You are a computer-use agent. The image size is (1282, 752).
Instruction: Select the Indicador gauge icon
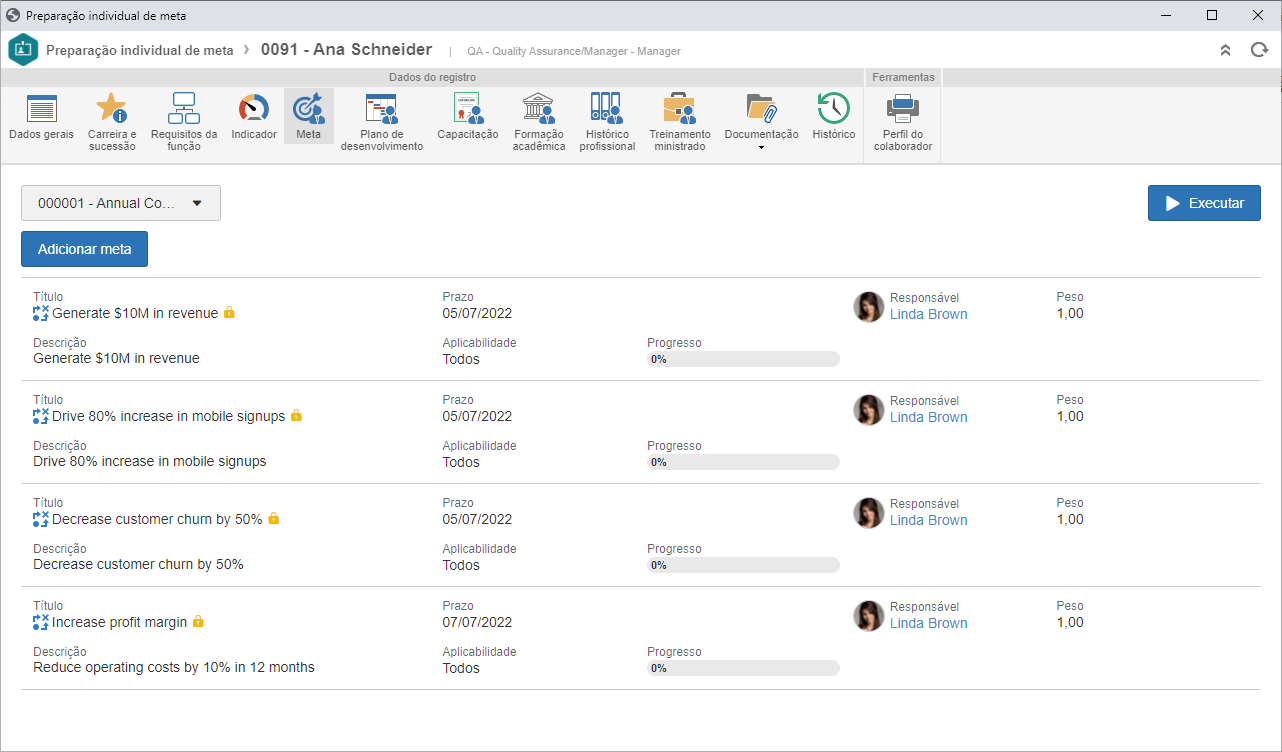tap(254, 108)
